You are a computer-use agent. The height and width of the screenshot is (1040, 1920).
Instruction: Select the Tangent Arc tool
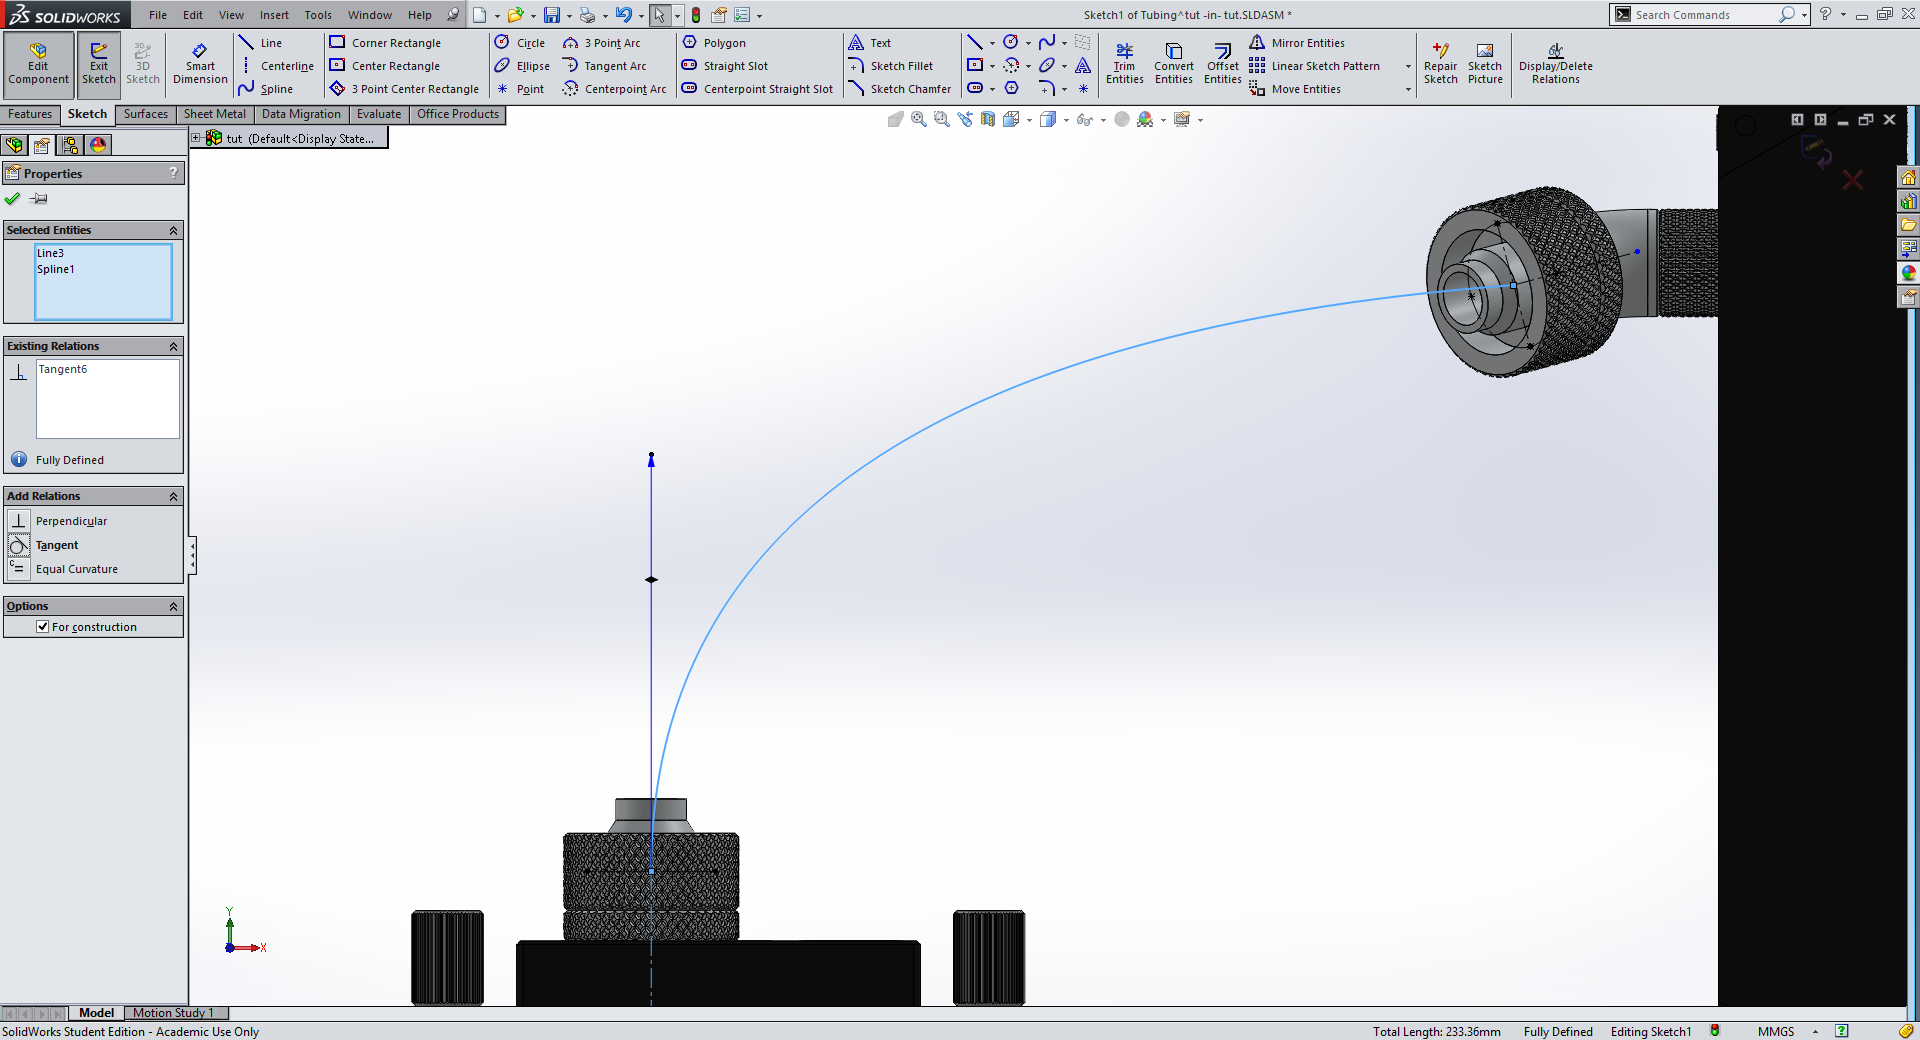click(x=604, y=66)
